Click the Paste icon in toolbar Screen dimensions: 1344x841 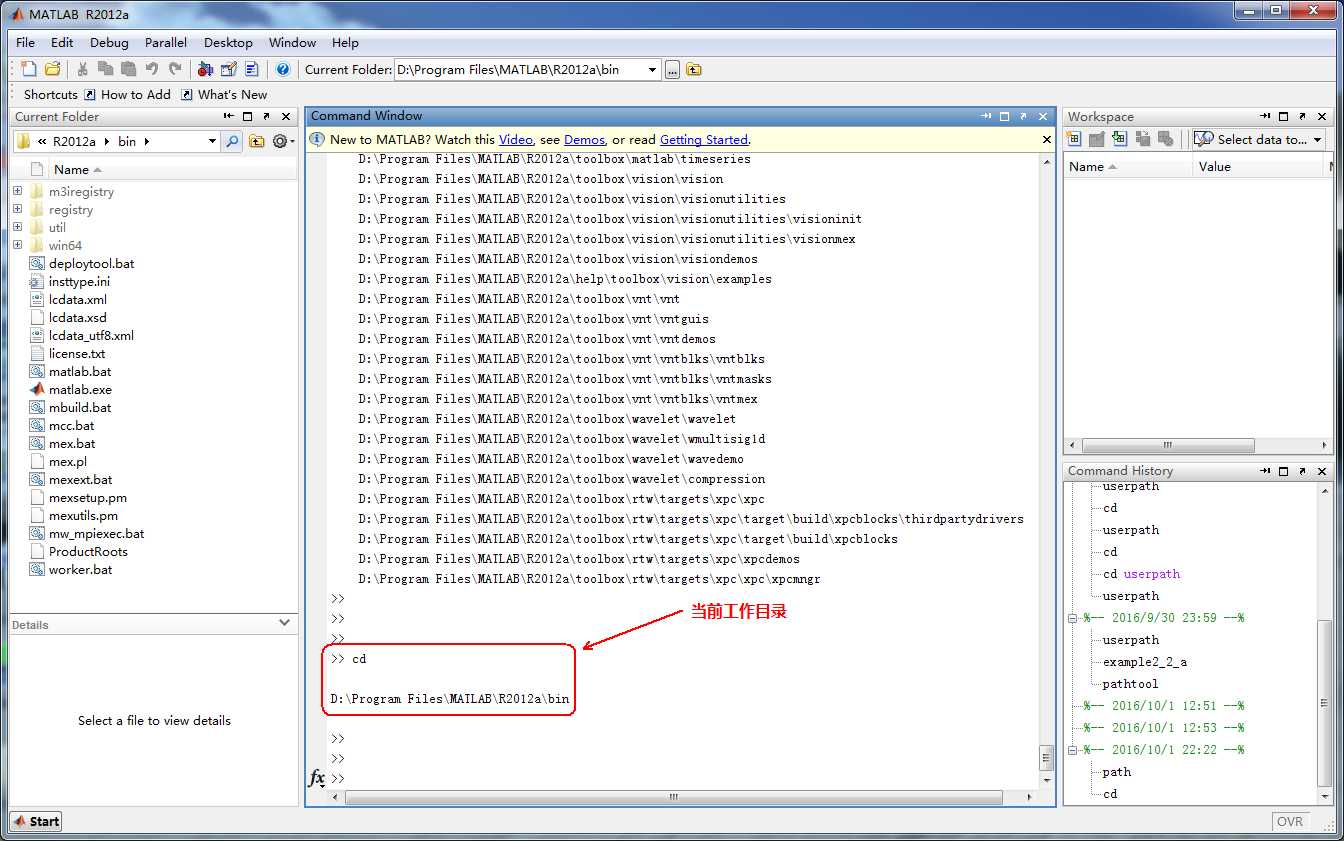coord(129,69)
